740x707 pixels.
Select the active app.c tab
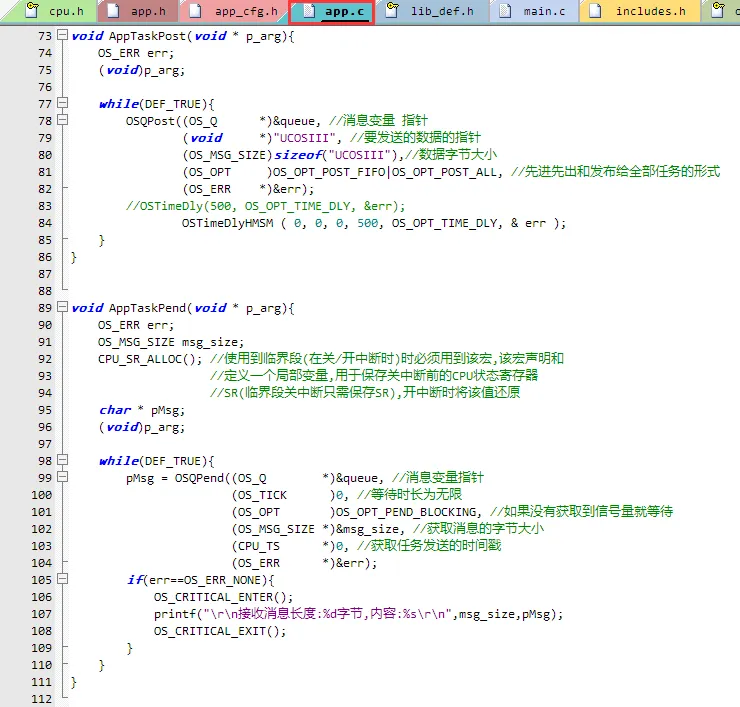point(342,12)
